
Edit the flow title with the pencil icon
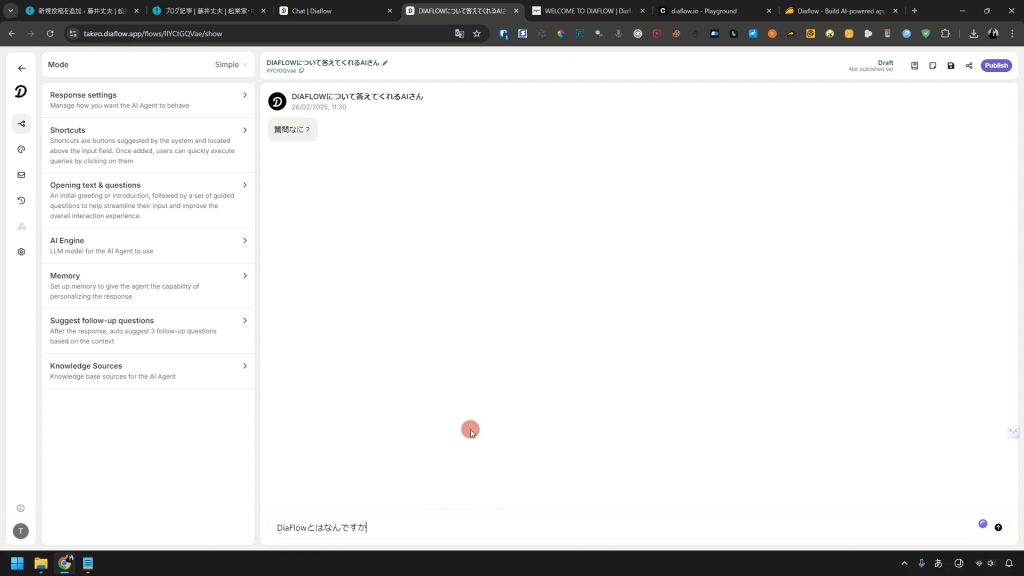click(385, 63)
